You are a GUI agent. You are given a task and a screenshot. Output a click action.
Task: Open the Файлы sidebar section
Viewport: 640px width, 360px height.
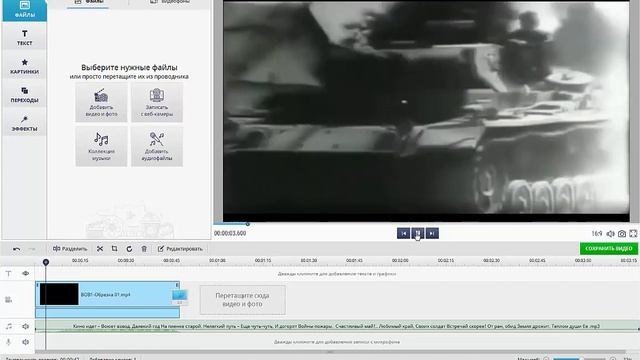tap(24, 10)
